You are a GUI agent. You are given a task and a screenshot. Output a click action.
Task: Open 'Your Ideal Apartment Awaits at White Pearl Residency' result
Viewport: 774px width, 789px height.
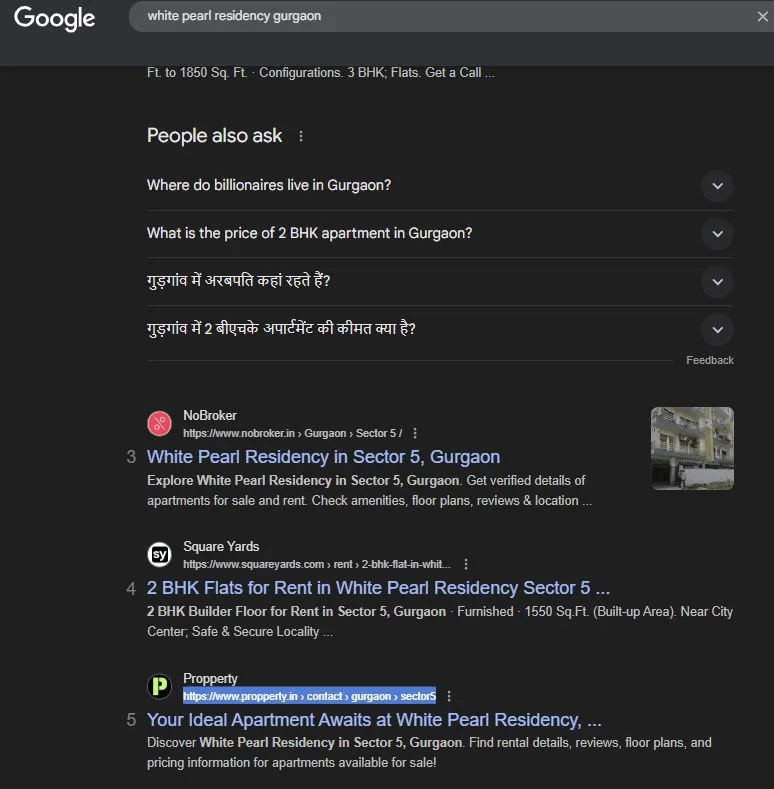coord(374,720)
